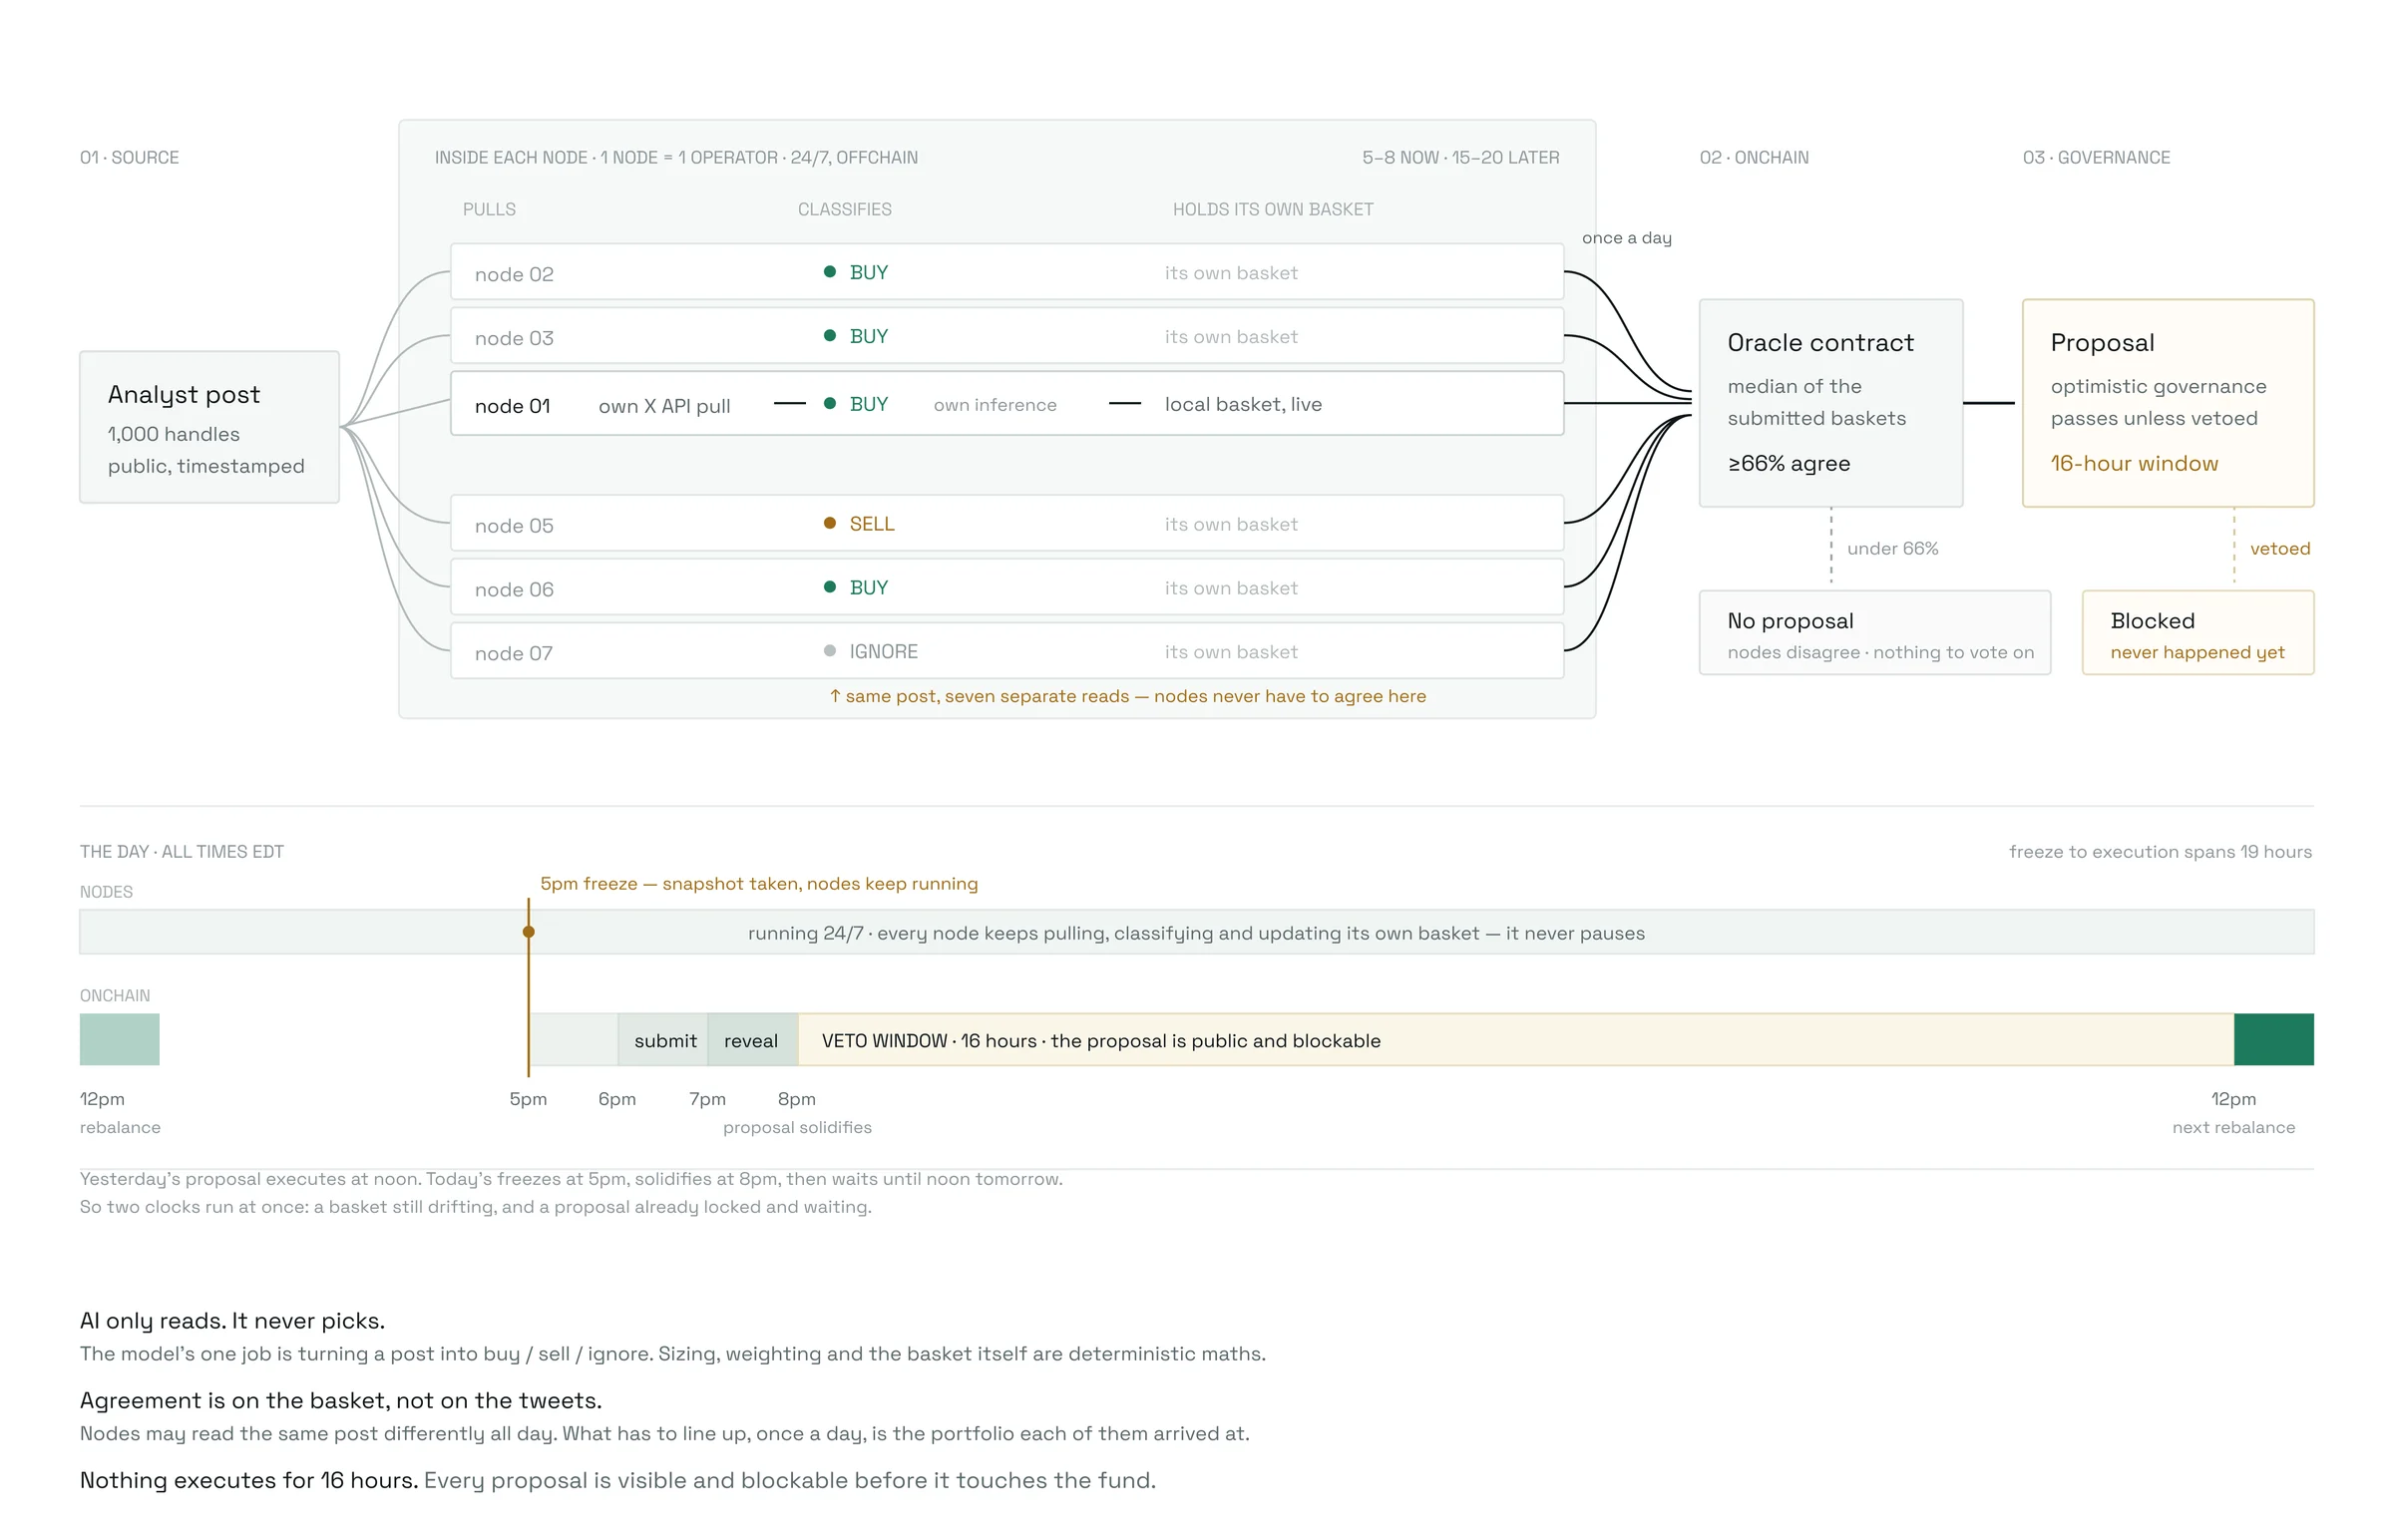2394x1540 pixels.
Task: Click the node 02 row label
Action: pyautogui.click(x=514, y=274)
